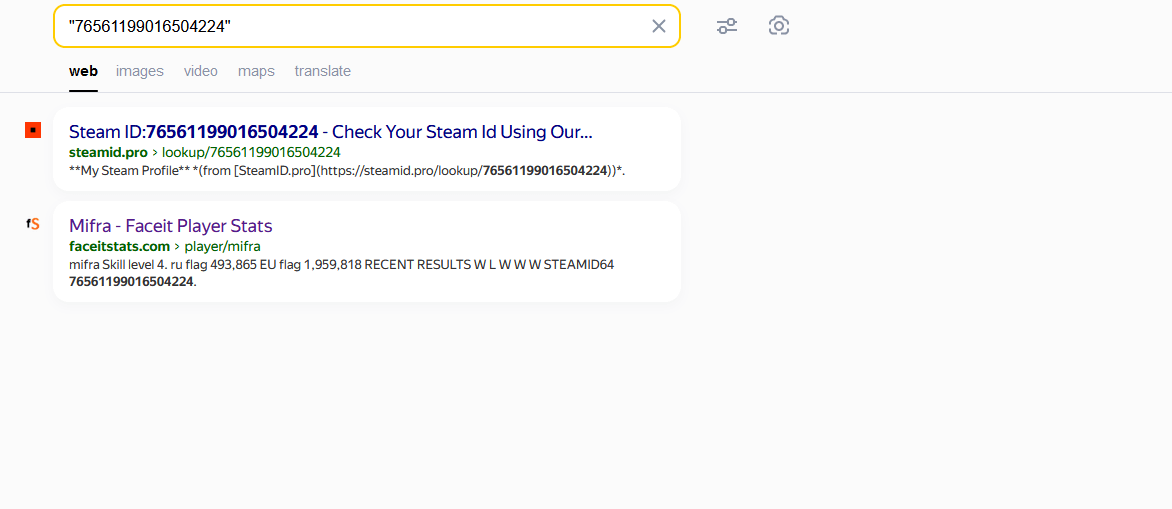The image size is (1172, 509).
Task: Click the faceitstats fS favicon
Action: click(x=33, y=223)
